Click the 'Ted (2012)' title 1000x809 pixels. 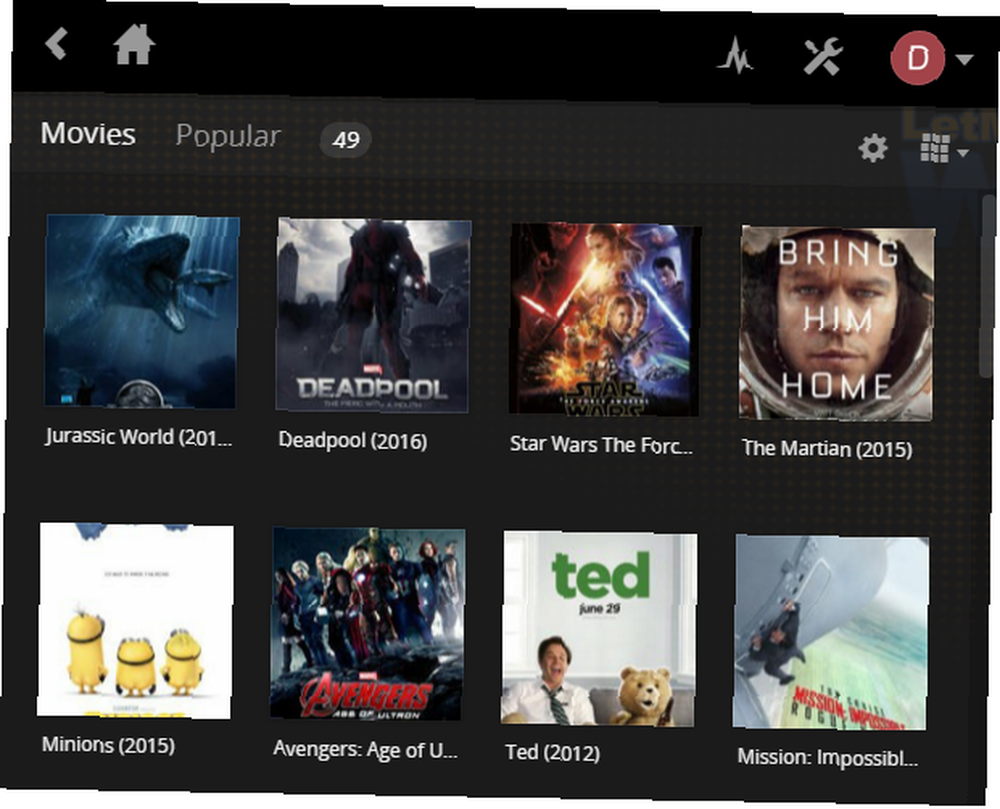[x=552, y=752]
